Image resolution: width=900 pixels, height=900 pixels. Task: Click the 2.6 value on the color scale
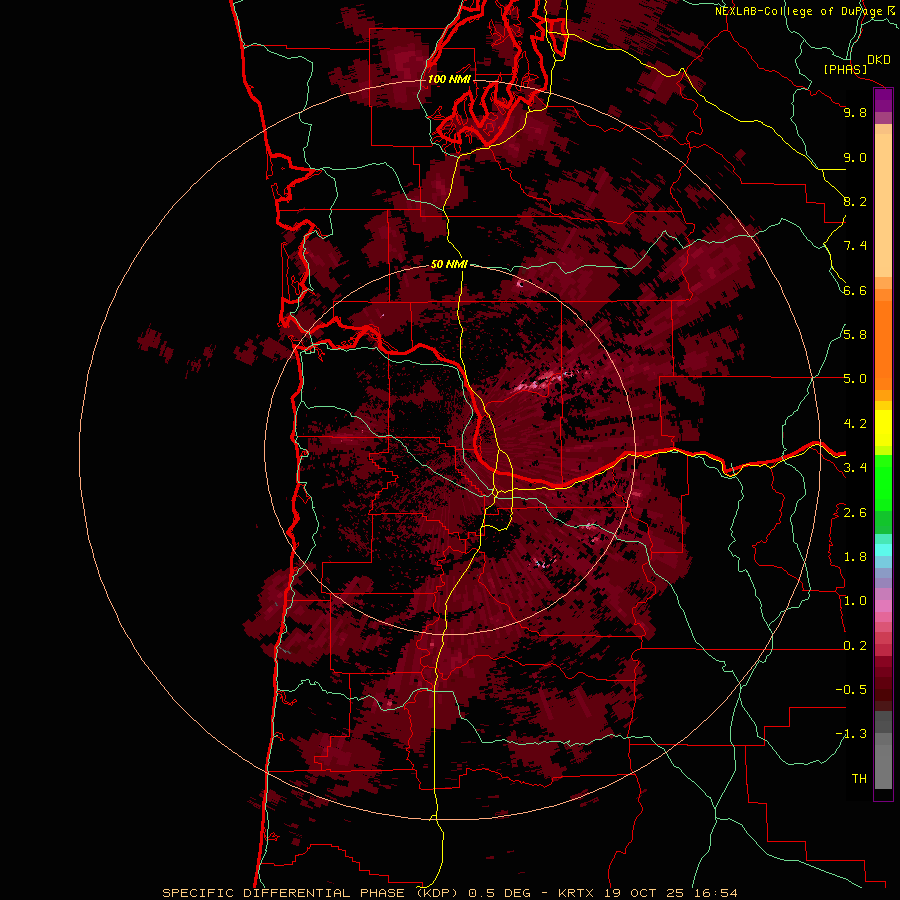pos(855,513)
